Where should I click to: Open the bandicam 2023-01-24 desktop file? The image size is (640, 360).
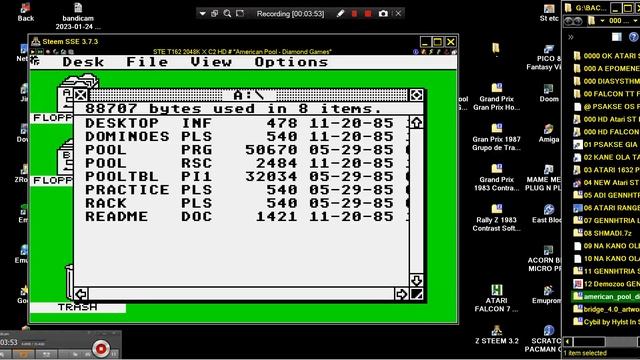(78, 16)
